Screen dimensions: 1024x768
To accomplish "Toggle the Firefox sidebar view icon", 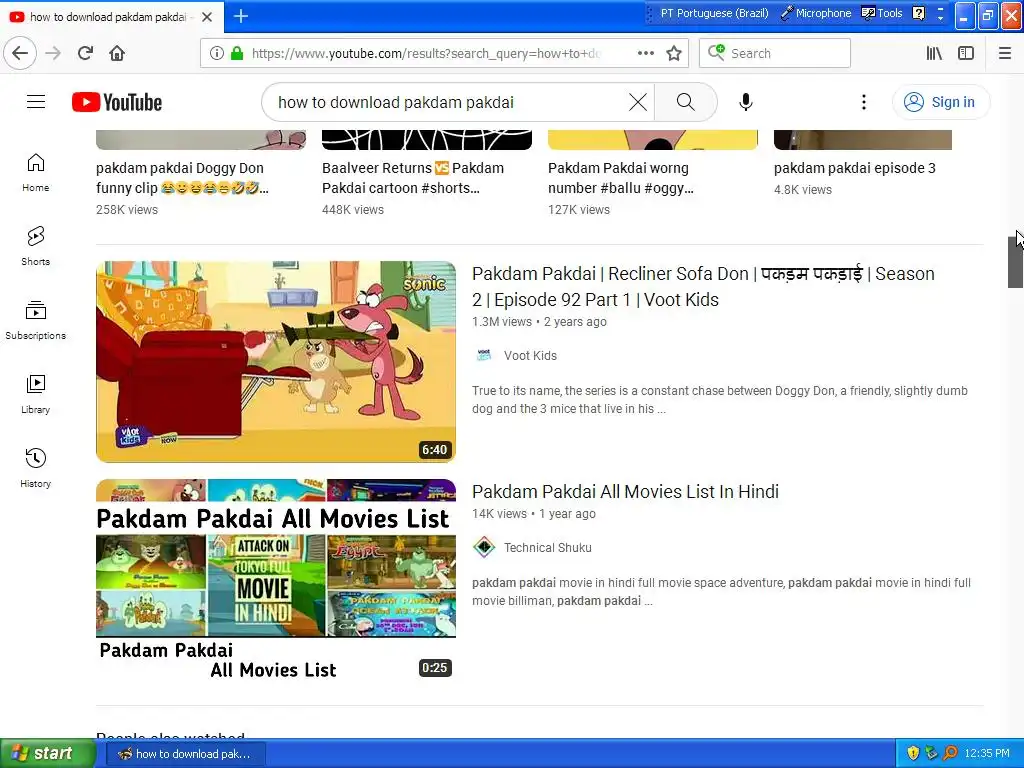I will click(966, 53).
